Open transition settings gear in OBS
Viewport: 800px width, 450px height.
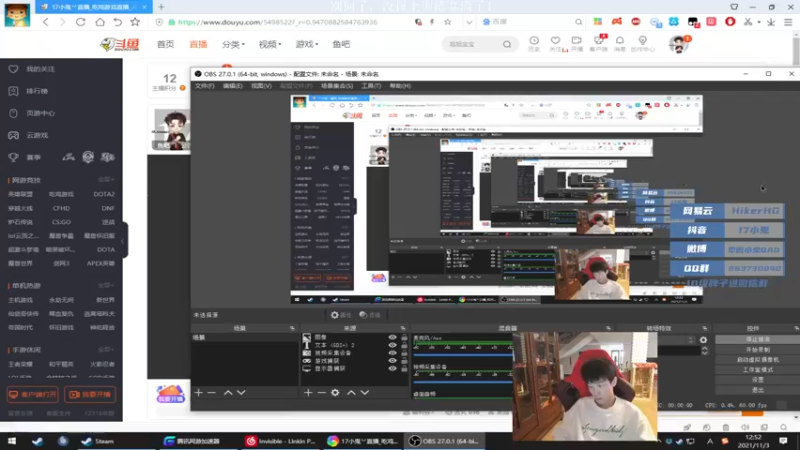click(704, 340)
